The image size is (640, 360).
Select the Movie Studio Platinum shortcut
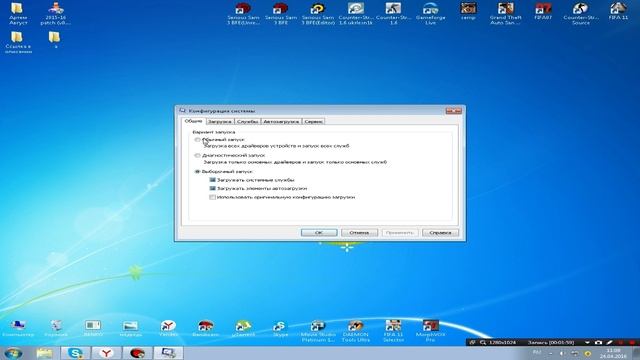tap(318, 331)
